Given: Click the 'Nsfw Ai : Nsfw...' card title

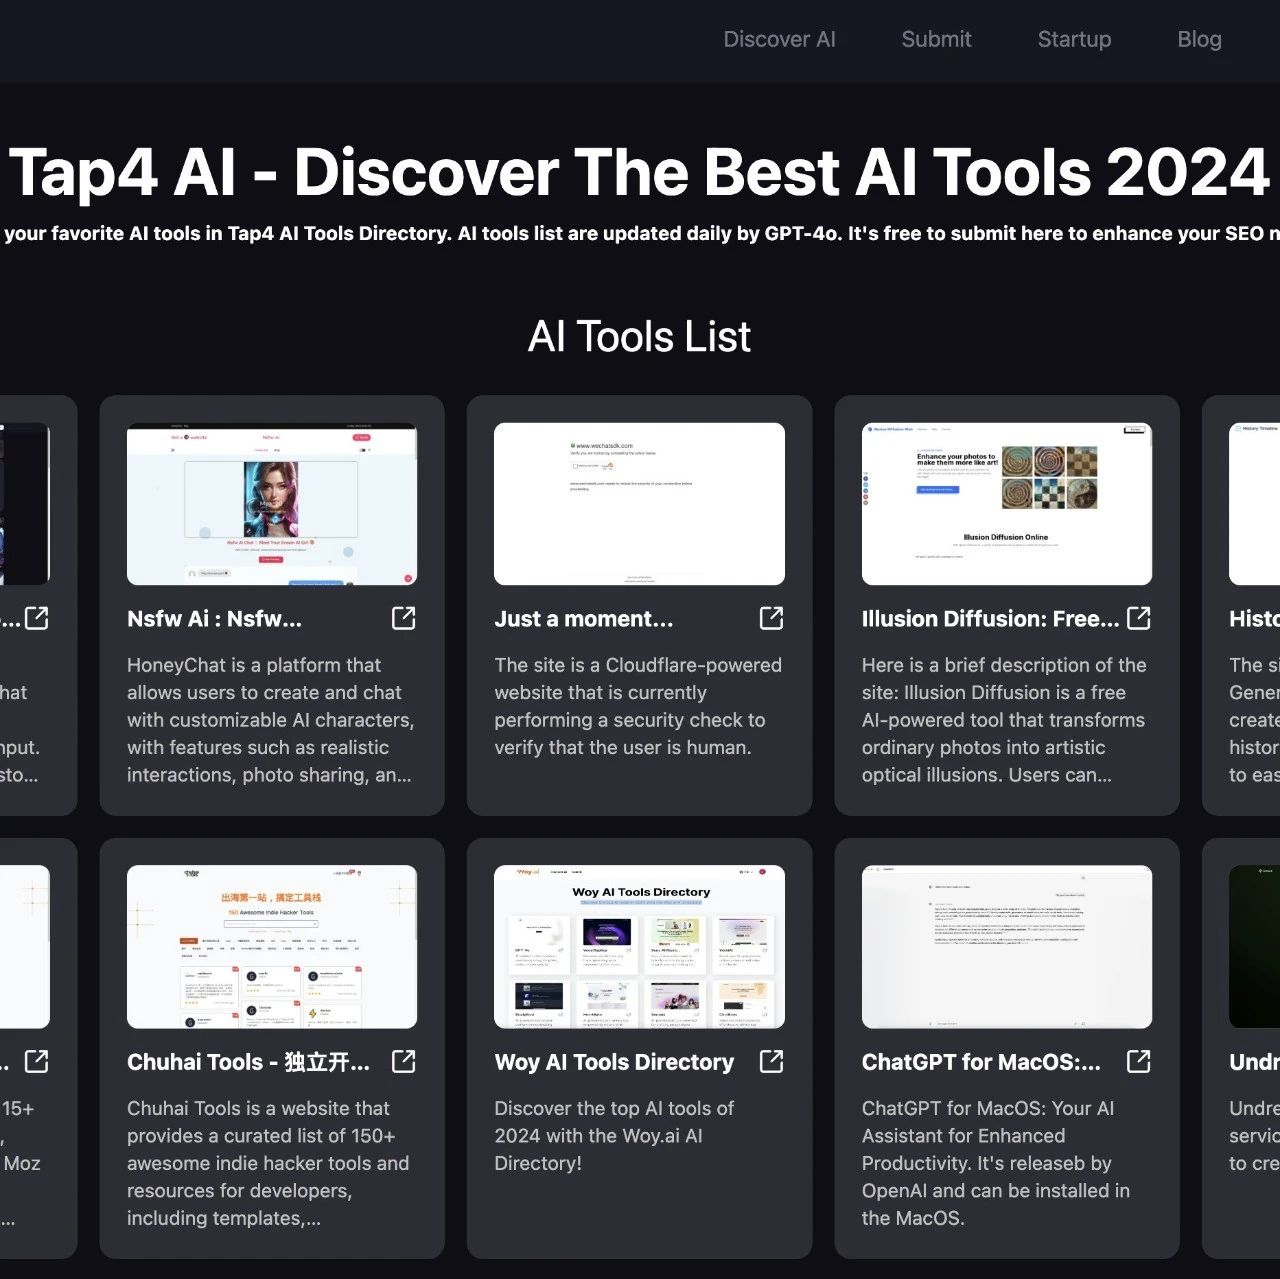Looking at the screenshot, I should coord(214,619).
